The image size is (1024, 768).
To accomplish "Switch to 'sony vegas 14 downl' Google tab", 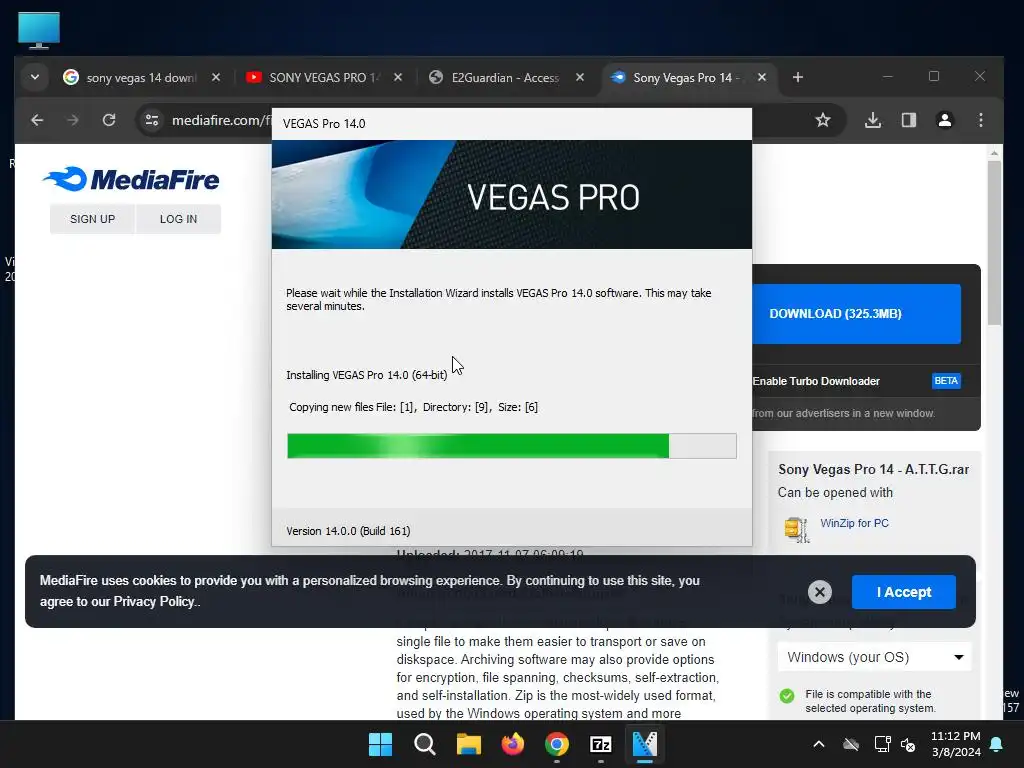I will [x=140, y=78].
